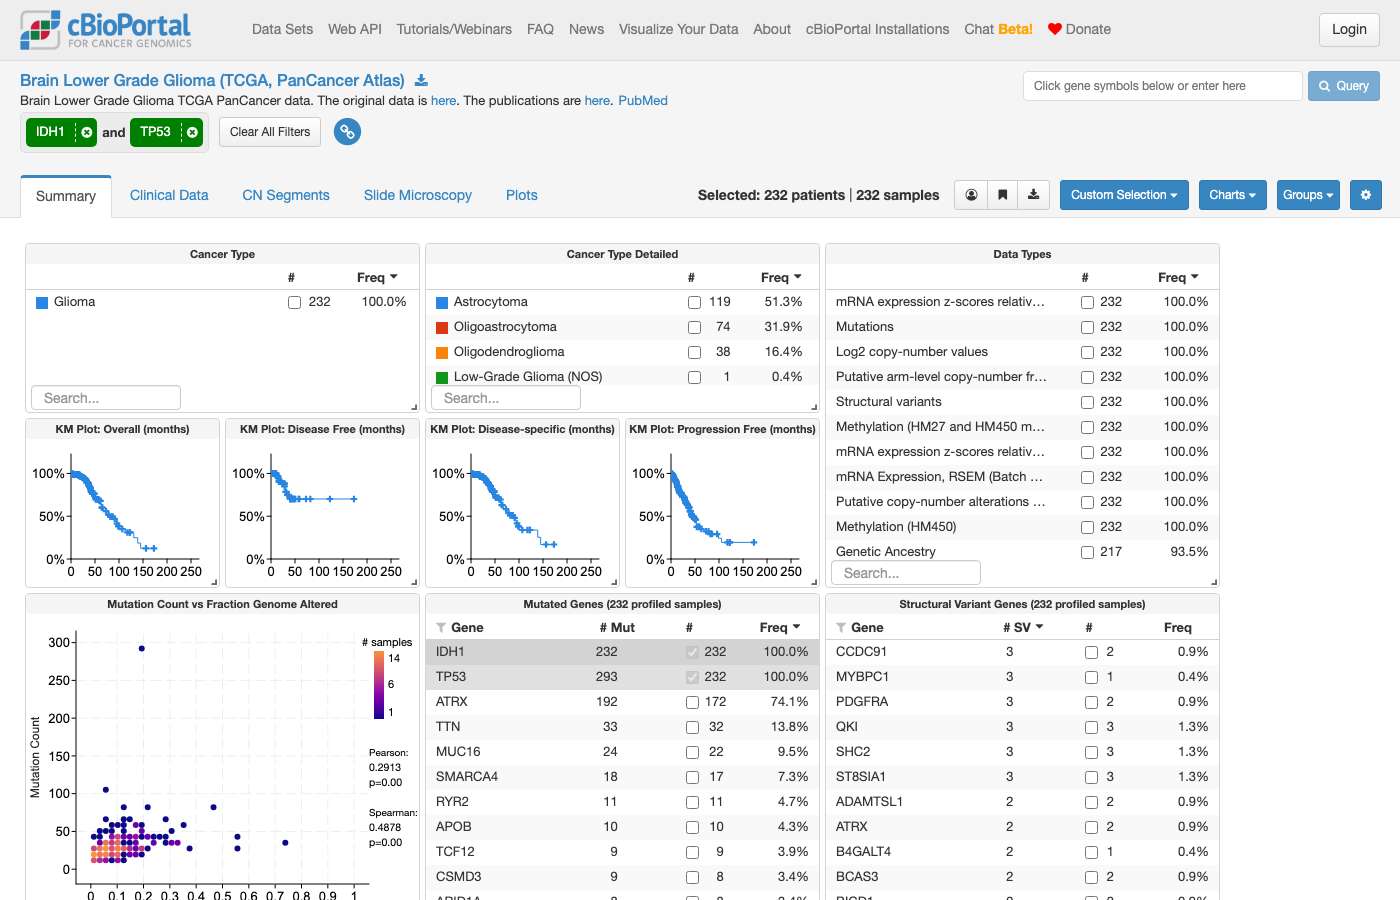Sort Structural Variant Genes by # SV
The height and width of the screenshot is (900, 1400).
(1023, 627)
